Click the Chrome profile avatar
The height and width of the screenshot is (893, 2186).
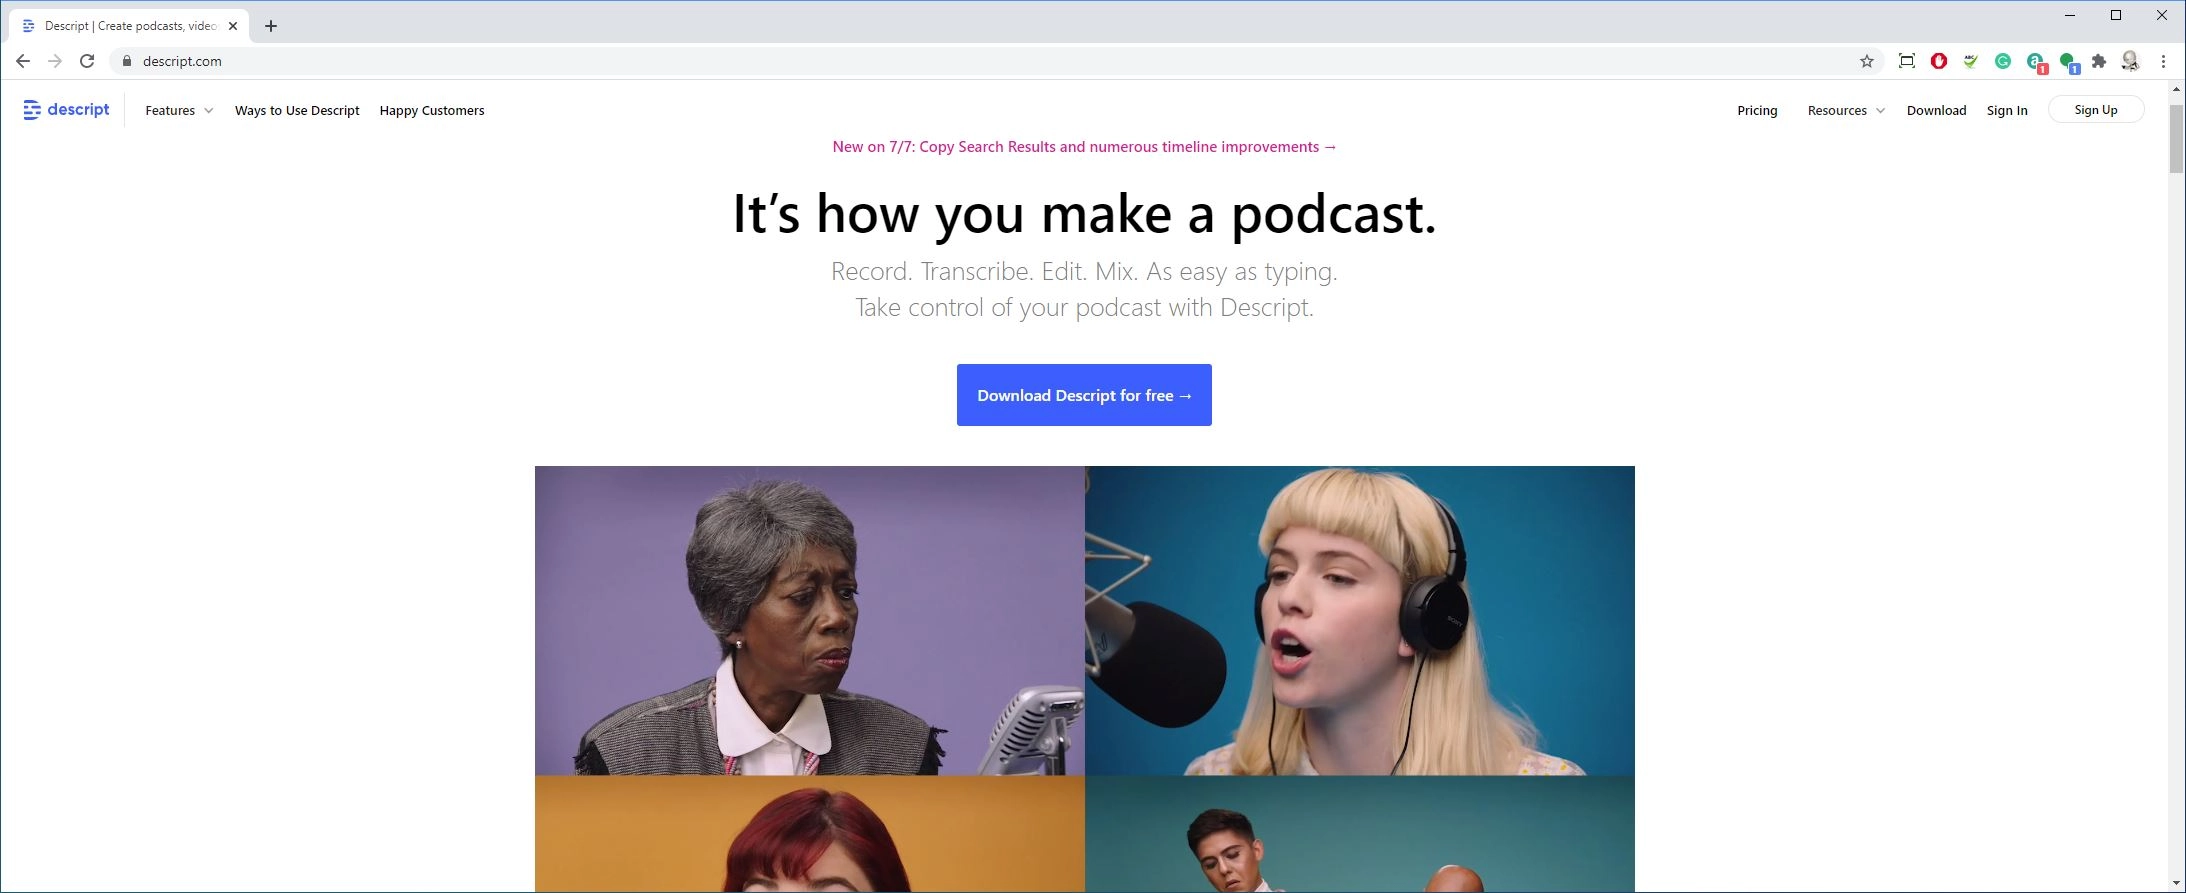tap(2130, 61)
